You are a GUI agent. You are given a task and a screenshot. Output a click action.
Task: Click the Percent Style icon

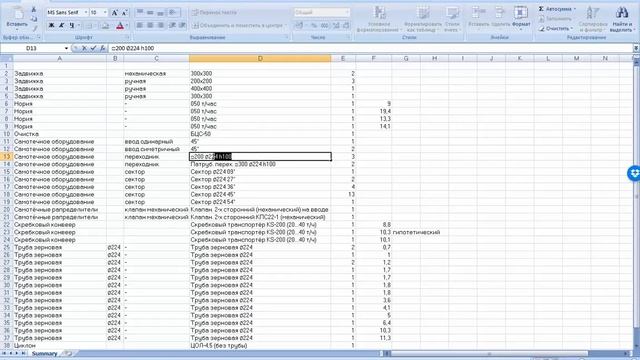point(314,25)
